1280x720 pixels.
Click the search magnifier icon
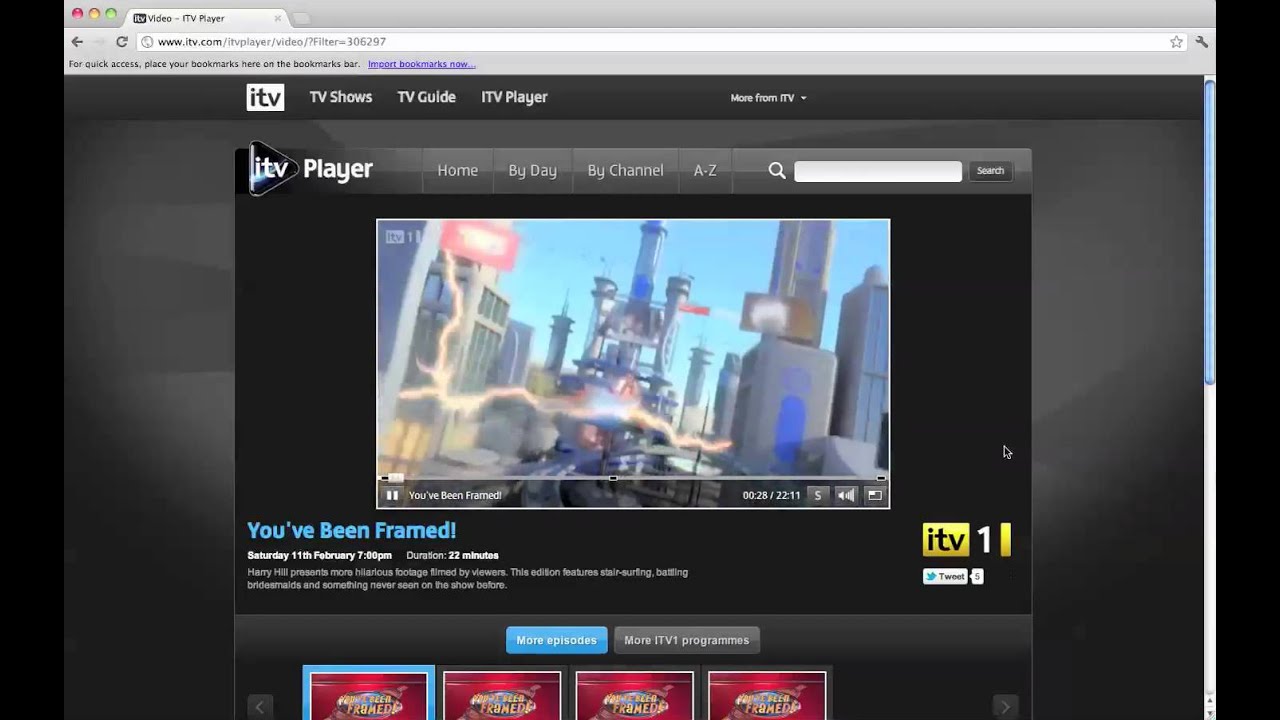tap(777, 171)
